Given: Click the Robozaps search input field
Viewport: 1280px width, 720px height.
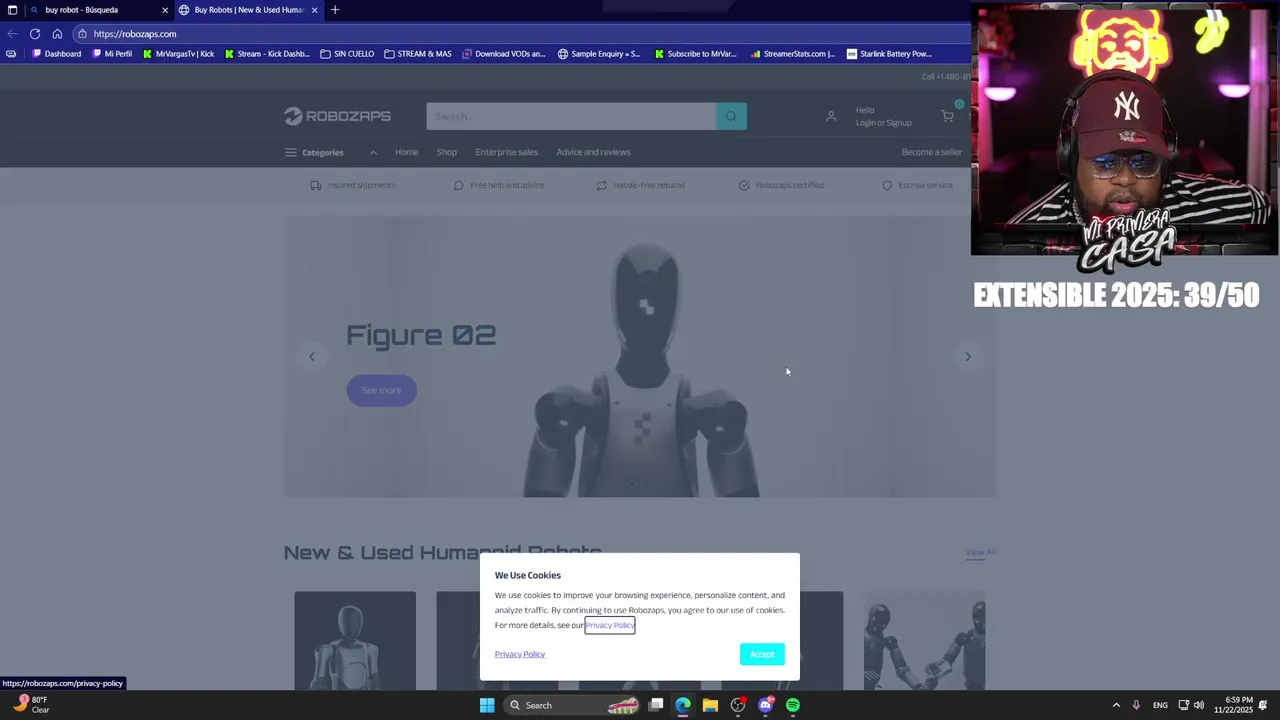Looking at the screenshot, I should (571, 116).
